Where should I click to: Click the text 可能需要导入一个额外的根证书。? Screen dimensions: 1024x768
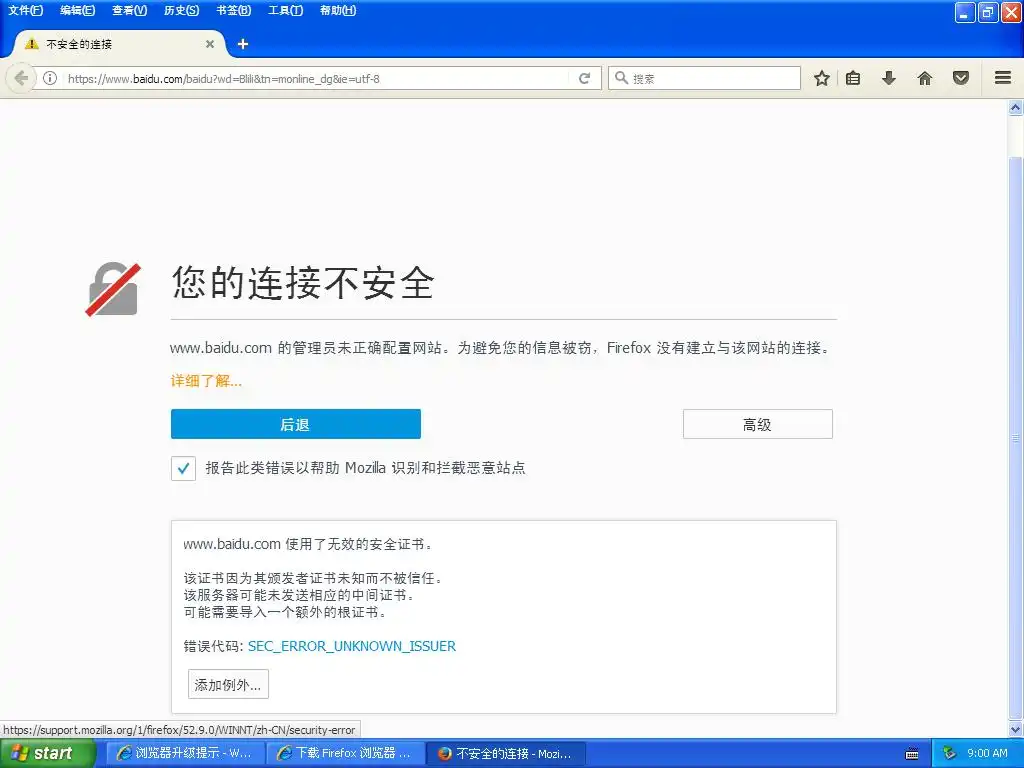click(x=286, y=612)
